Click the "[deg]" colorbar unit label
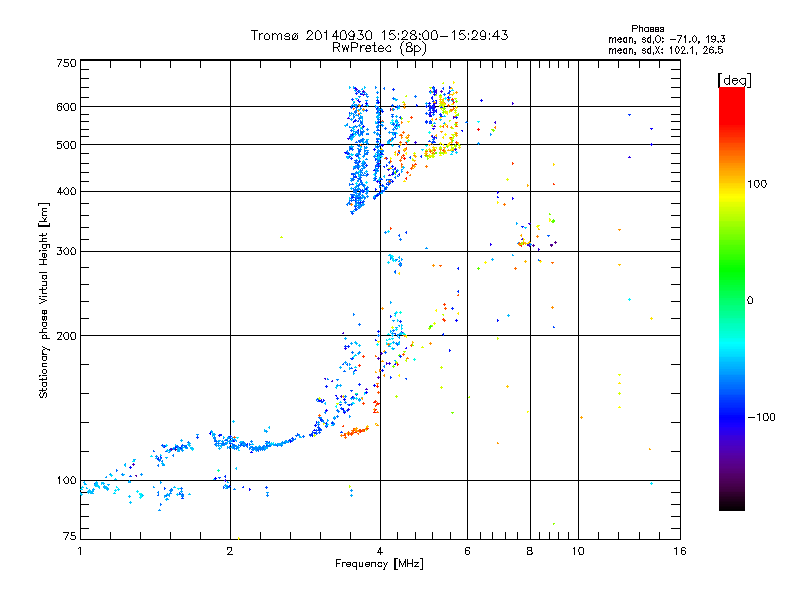The image size is (800, 600). 734,80
